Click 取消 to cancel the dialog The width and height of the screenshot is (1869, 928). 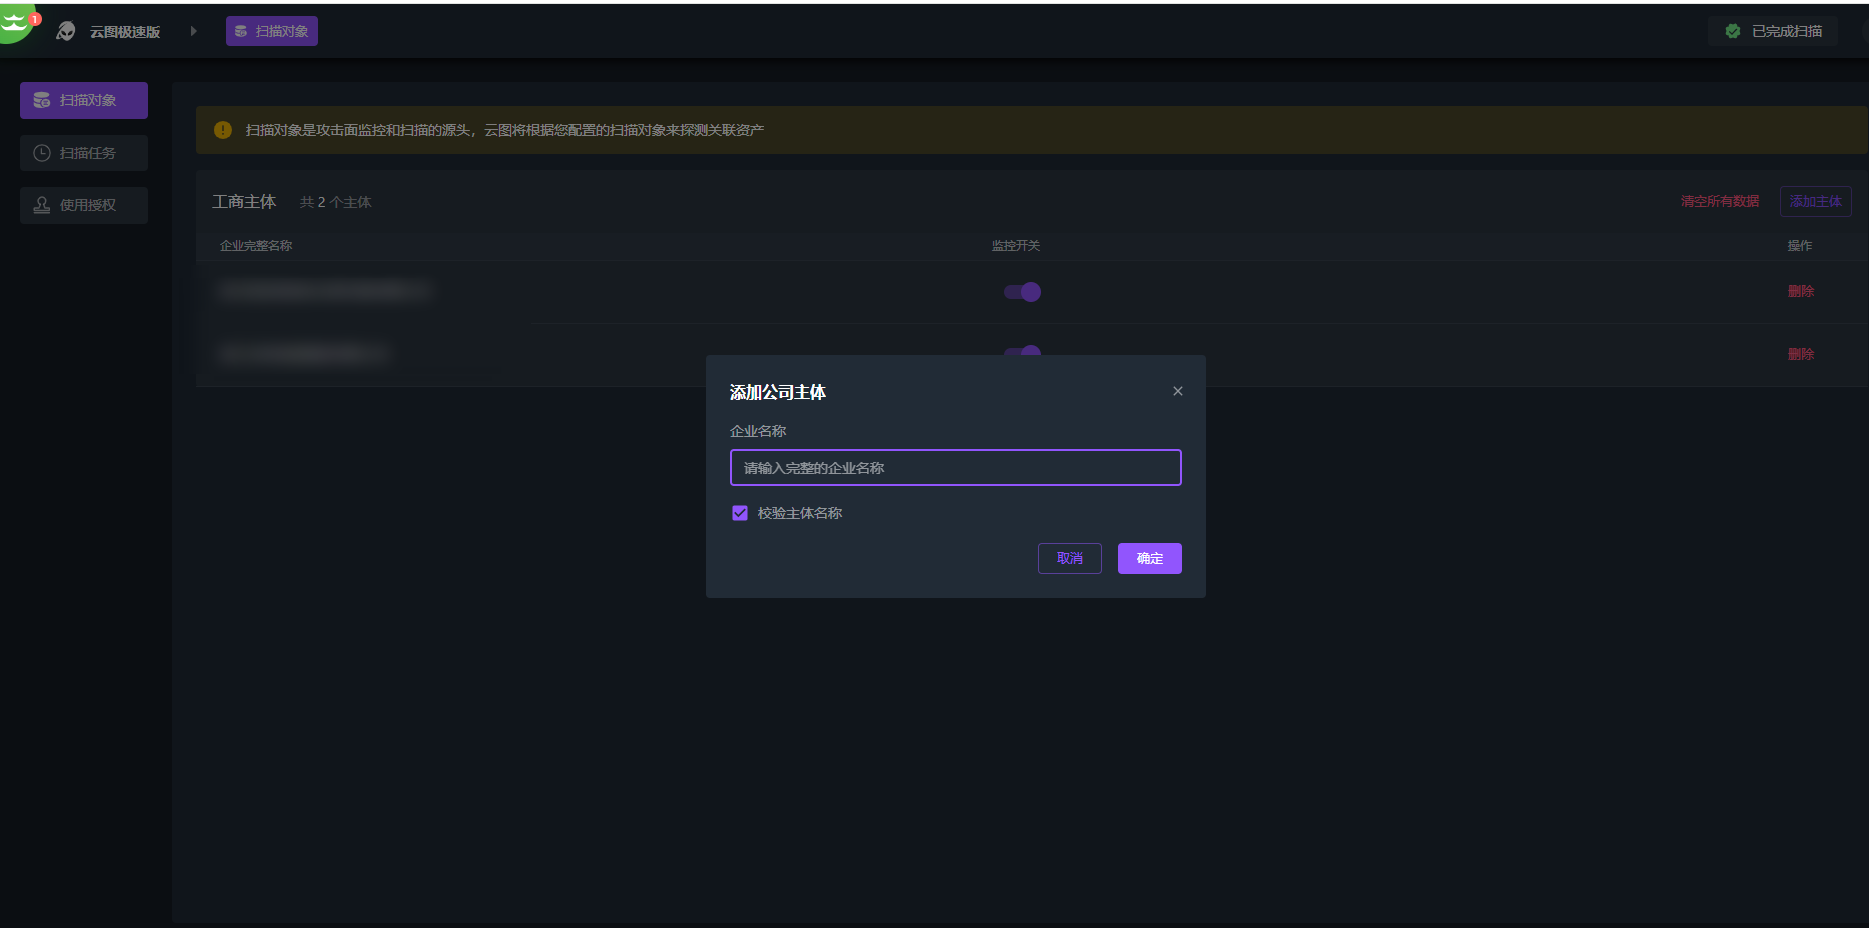click(1069, 558)
